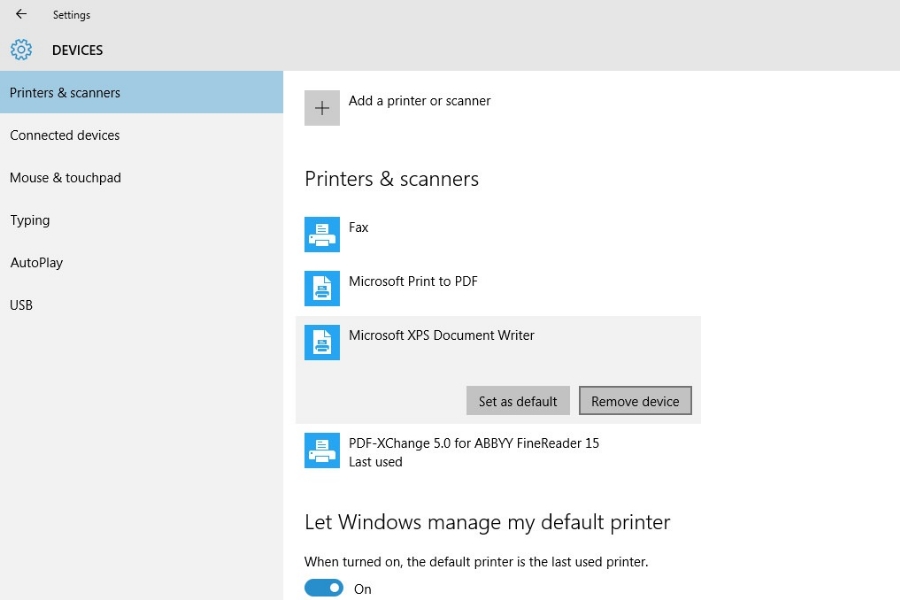Select the Fax device entry
Viewport: 900px width, 600px height.
click(359, 228)
